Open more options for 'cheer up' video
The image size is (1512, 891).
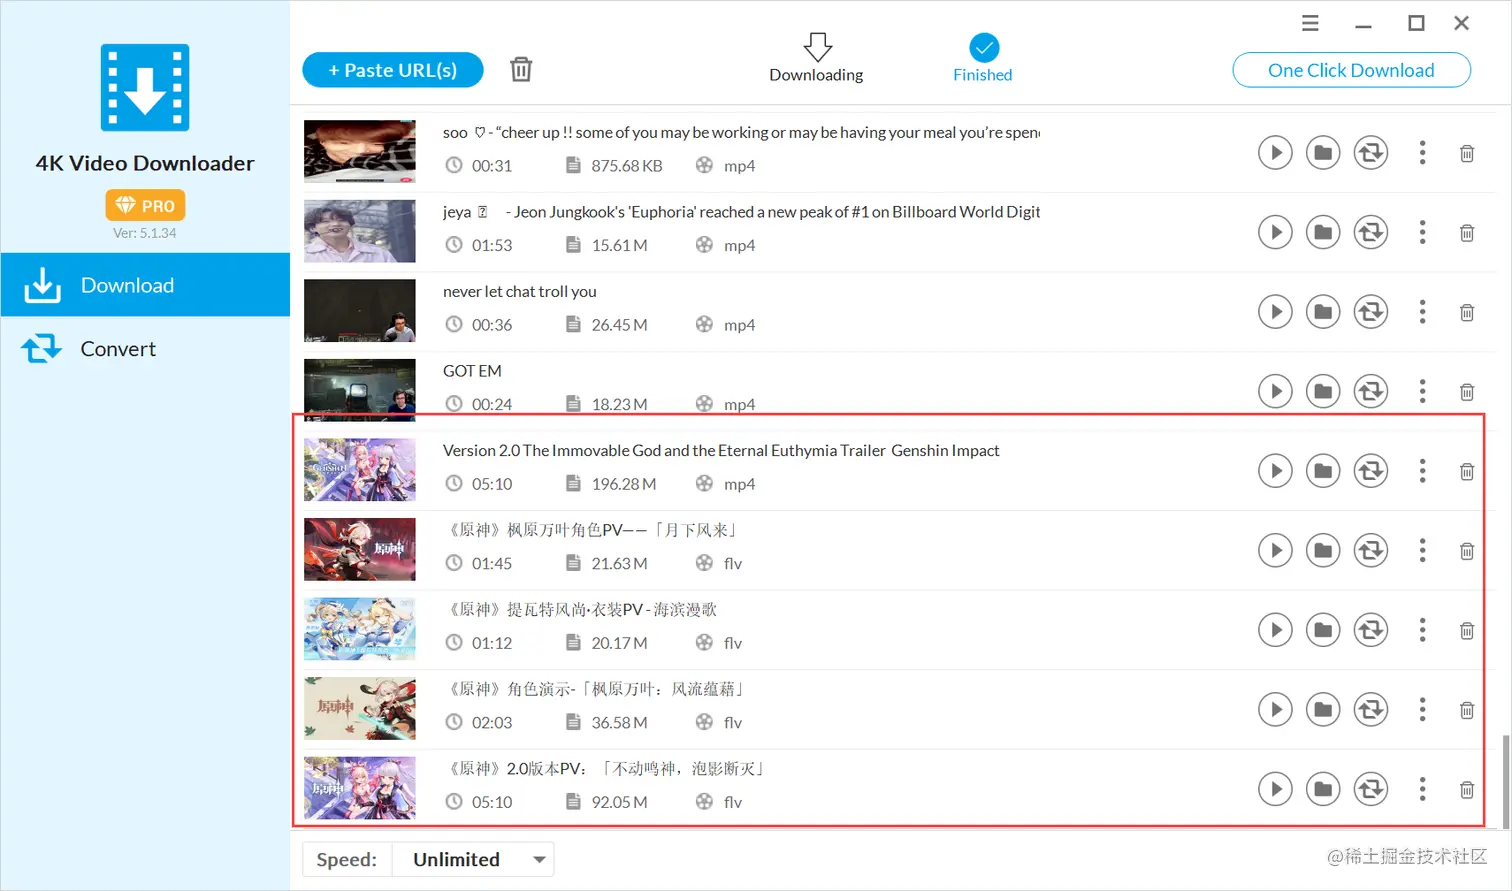tap(1422, 153)
